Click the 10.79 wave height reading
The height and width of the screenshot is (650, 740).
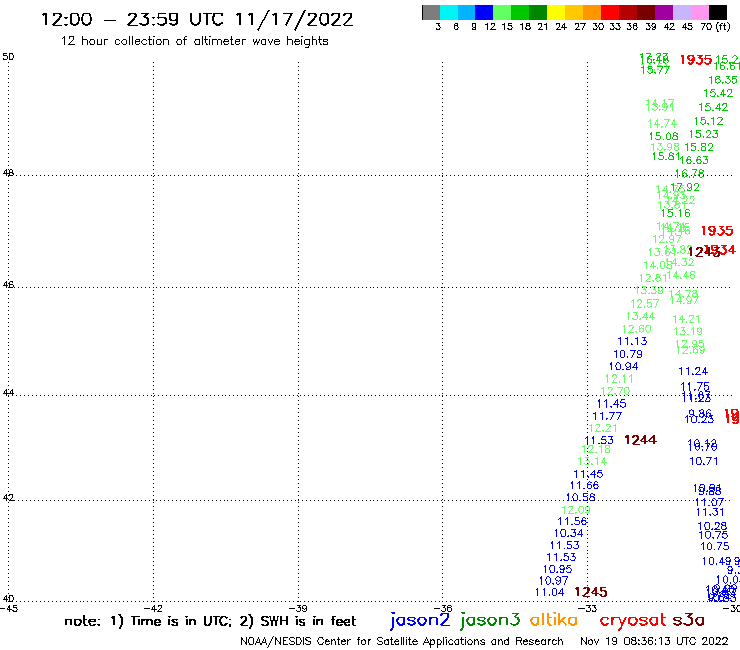(628, 354)
